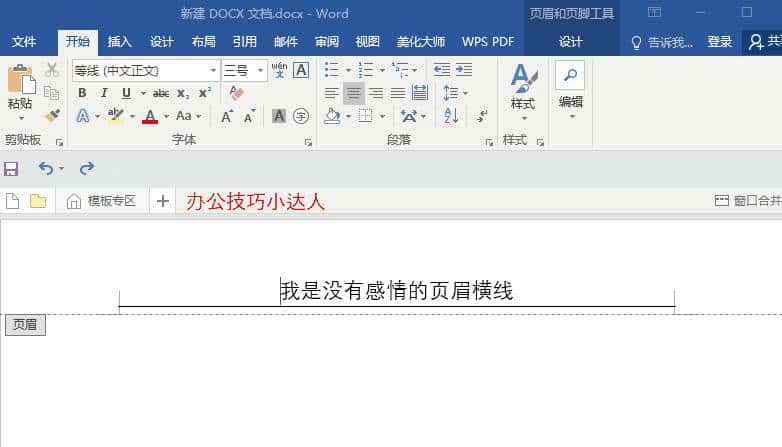
Task: Toggle superscript formatting
Action: pos(205,93)
